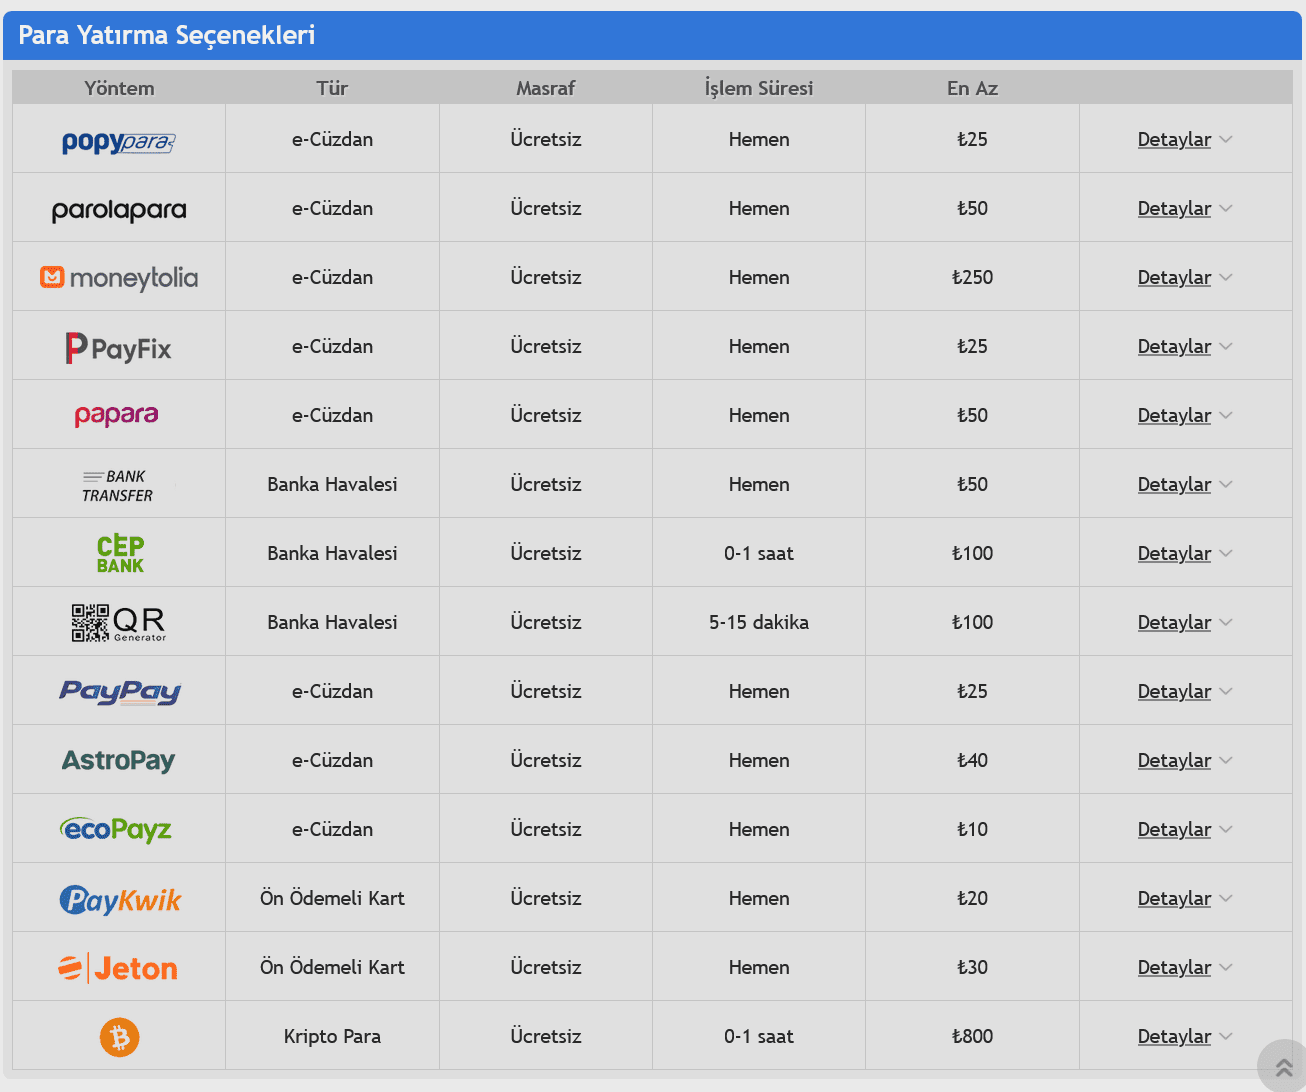This screenshot has width=1306, height=1092.
Task: Expand the chevron in the PayKwik row
Action: [1226, 899]
